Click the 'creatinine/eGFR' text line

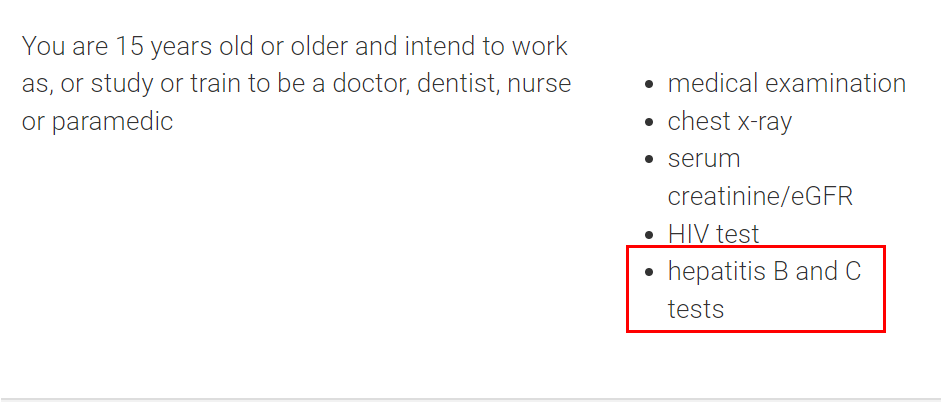tap(760, 197)
